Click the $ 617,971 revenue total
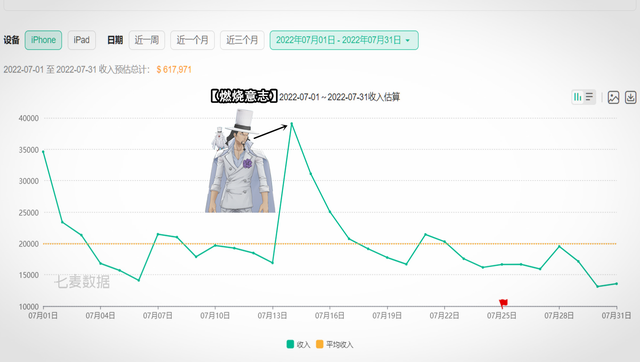 pyautogui.click(x=174, y=70)
